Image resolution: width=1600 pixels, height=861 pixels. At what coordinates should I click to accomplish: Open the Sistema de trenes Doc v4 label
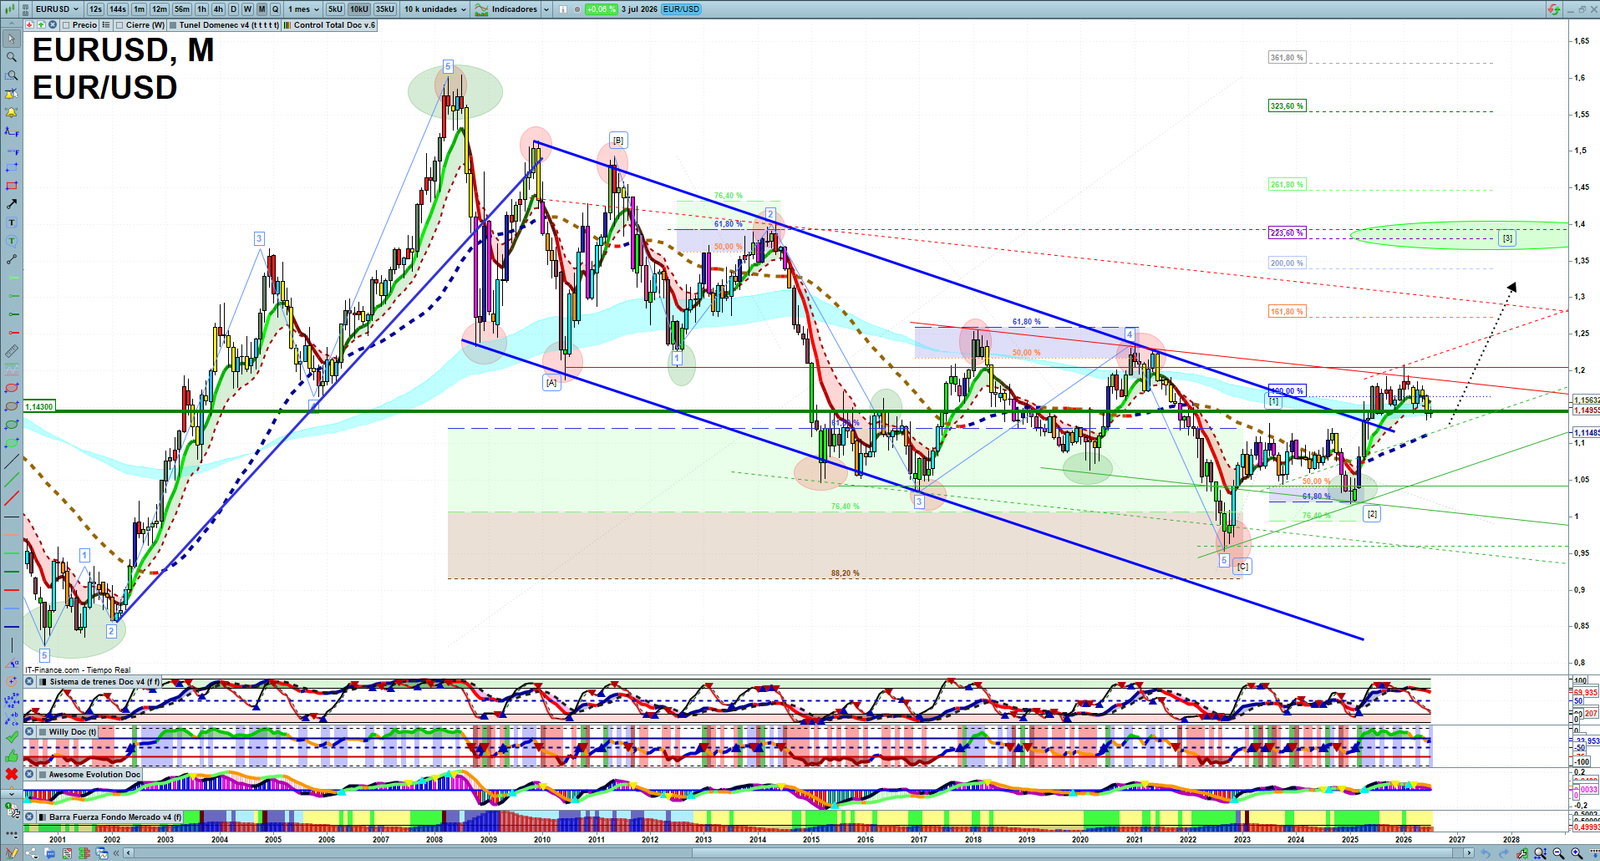[x=104, y=682]
